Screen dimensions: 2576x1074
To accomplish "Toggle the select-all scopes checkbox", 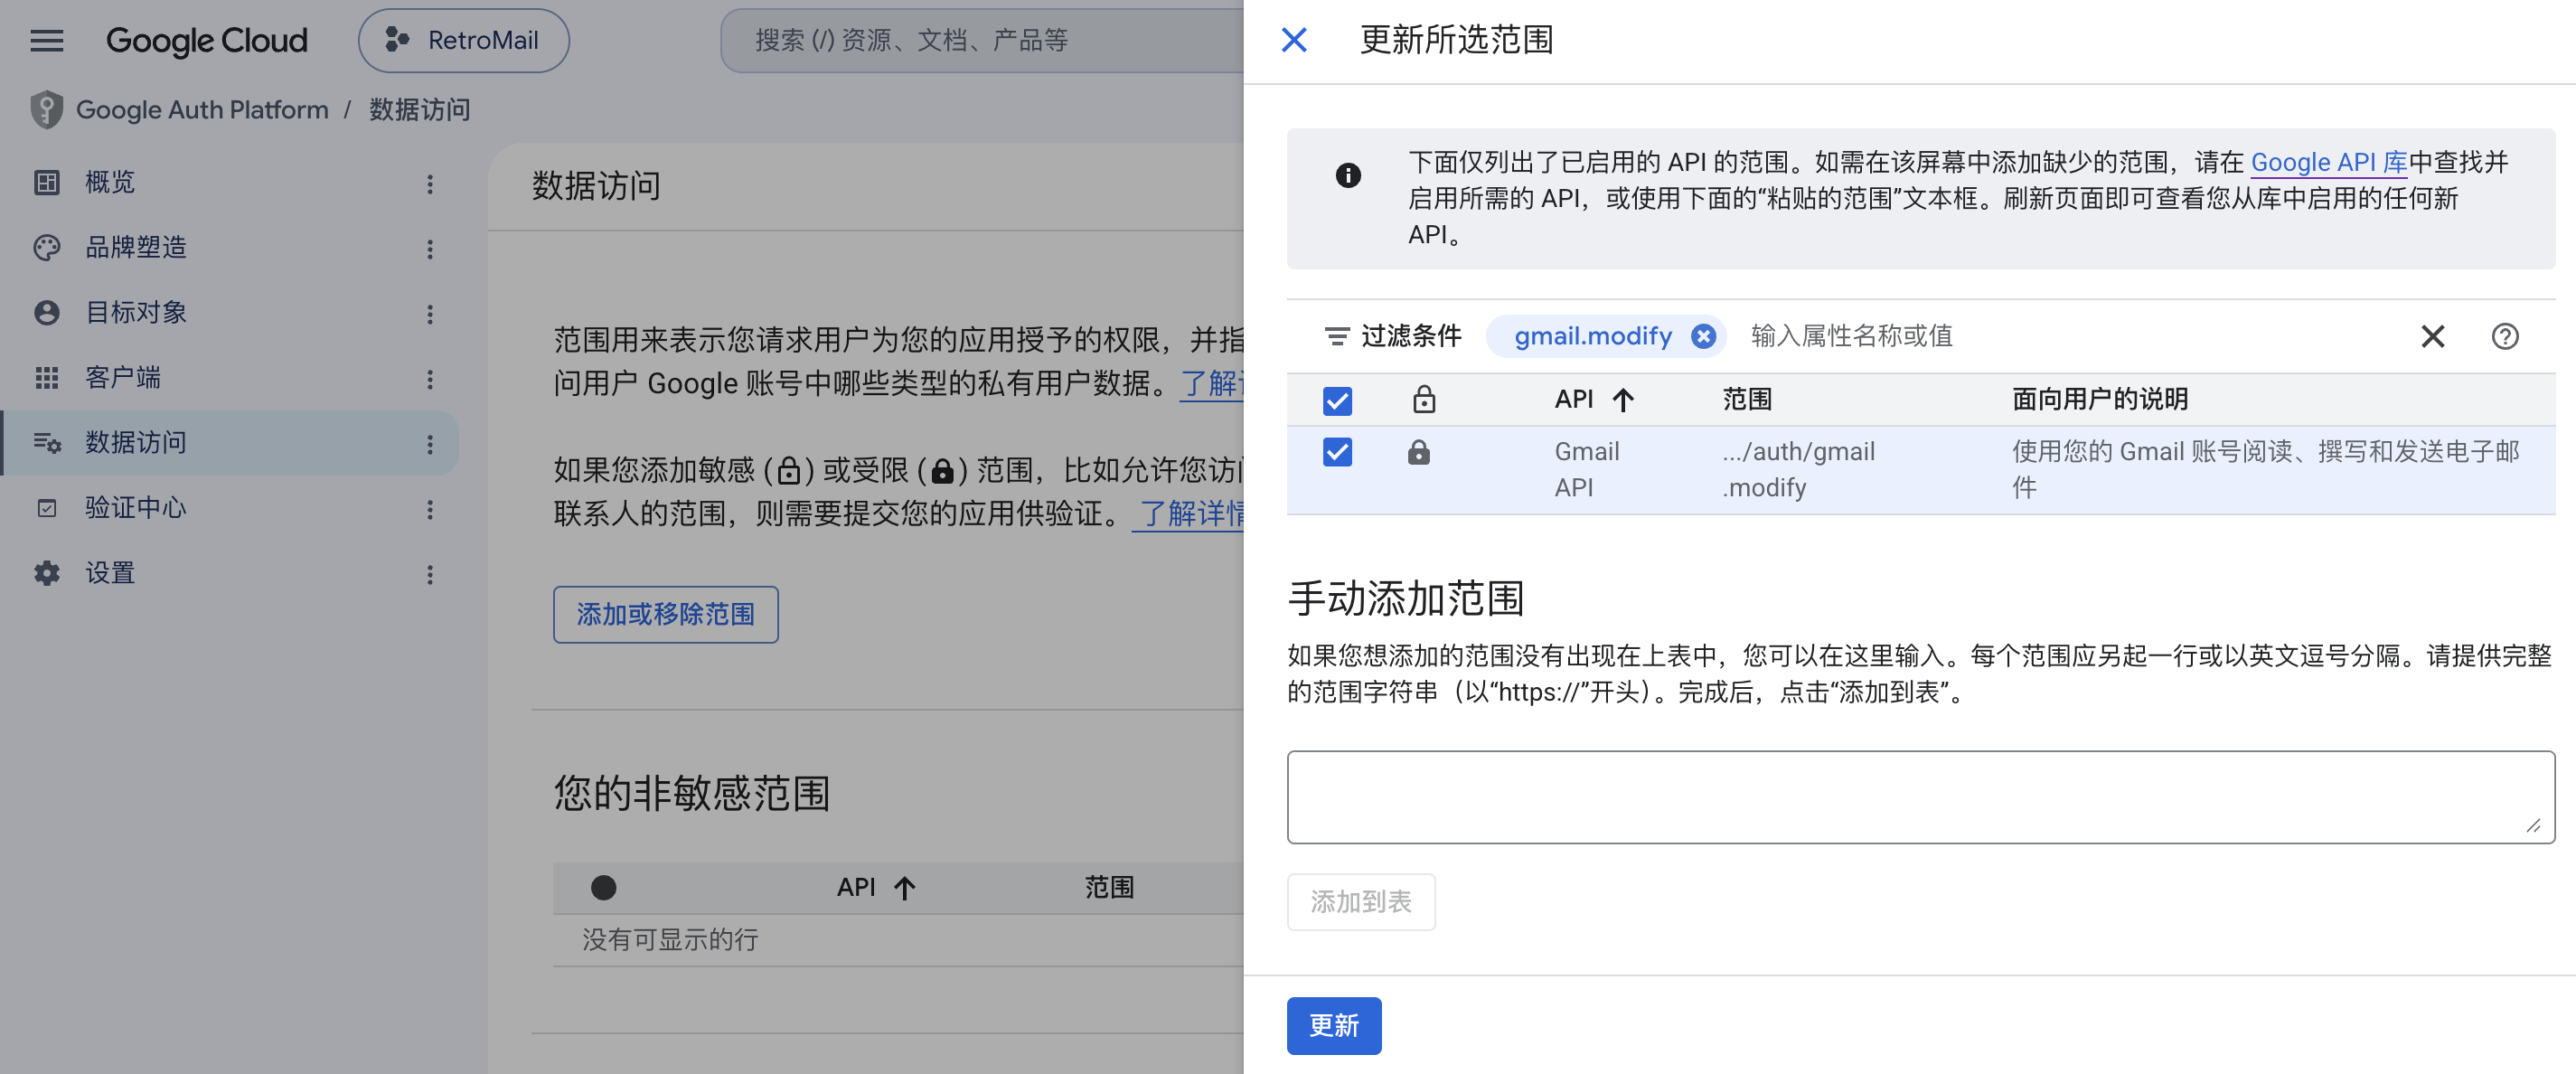I will click(1337, 400).
